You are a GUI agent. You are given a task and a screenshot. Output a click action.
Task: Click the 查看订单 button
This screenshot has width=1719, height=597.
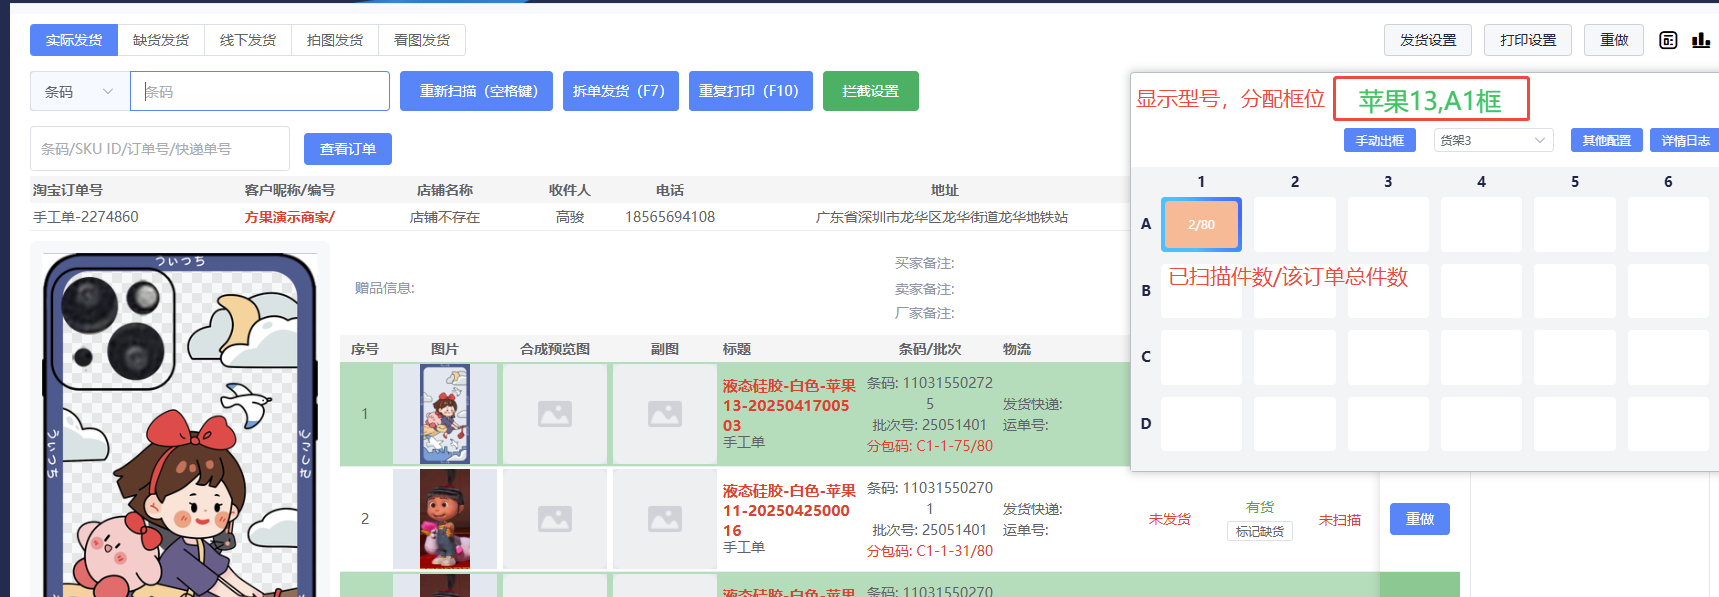pos(348,149)
